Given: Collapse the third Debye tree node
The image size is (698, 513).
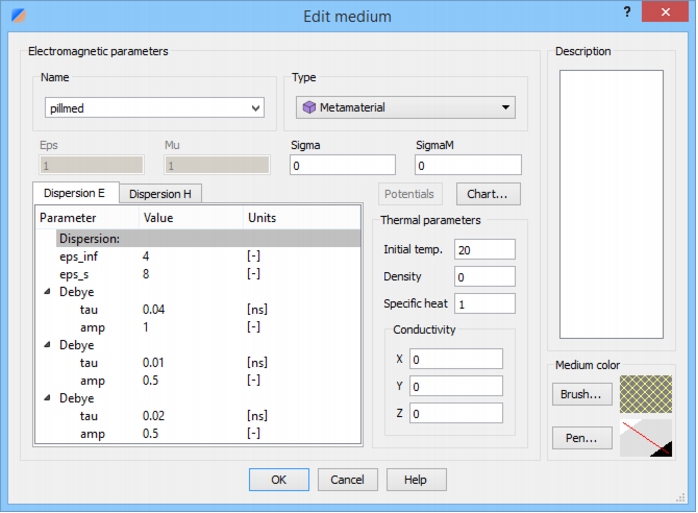Looking at the screenshot, I should (47, 398).
